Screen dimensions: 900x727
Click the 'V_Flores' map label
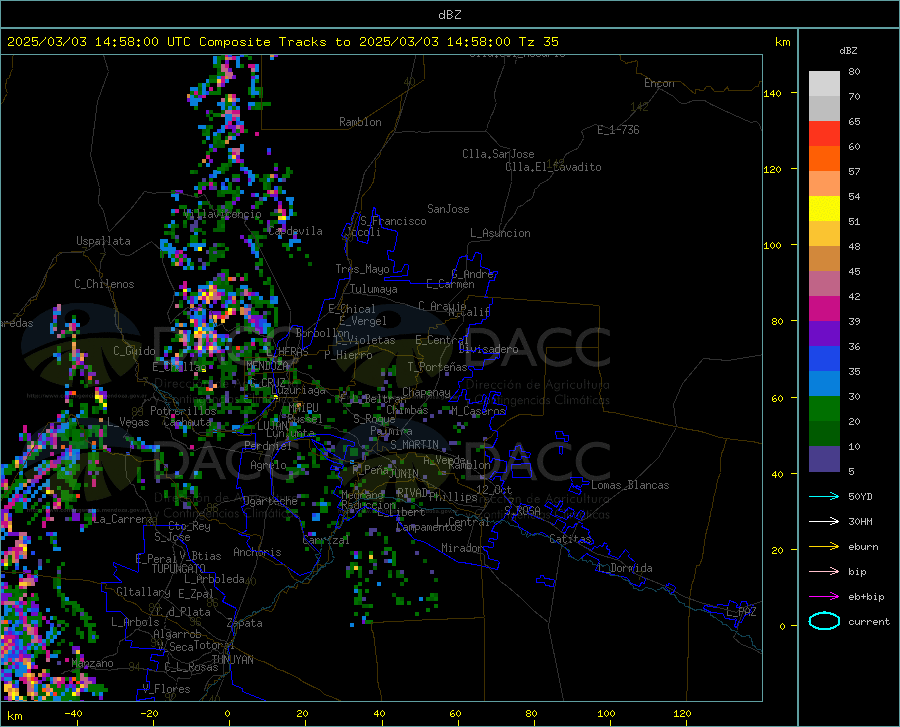pos(166,689)
